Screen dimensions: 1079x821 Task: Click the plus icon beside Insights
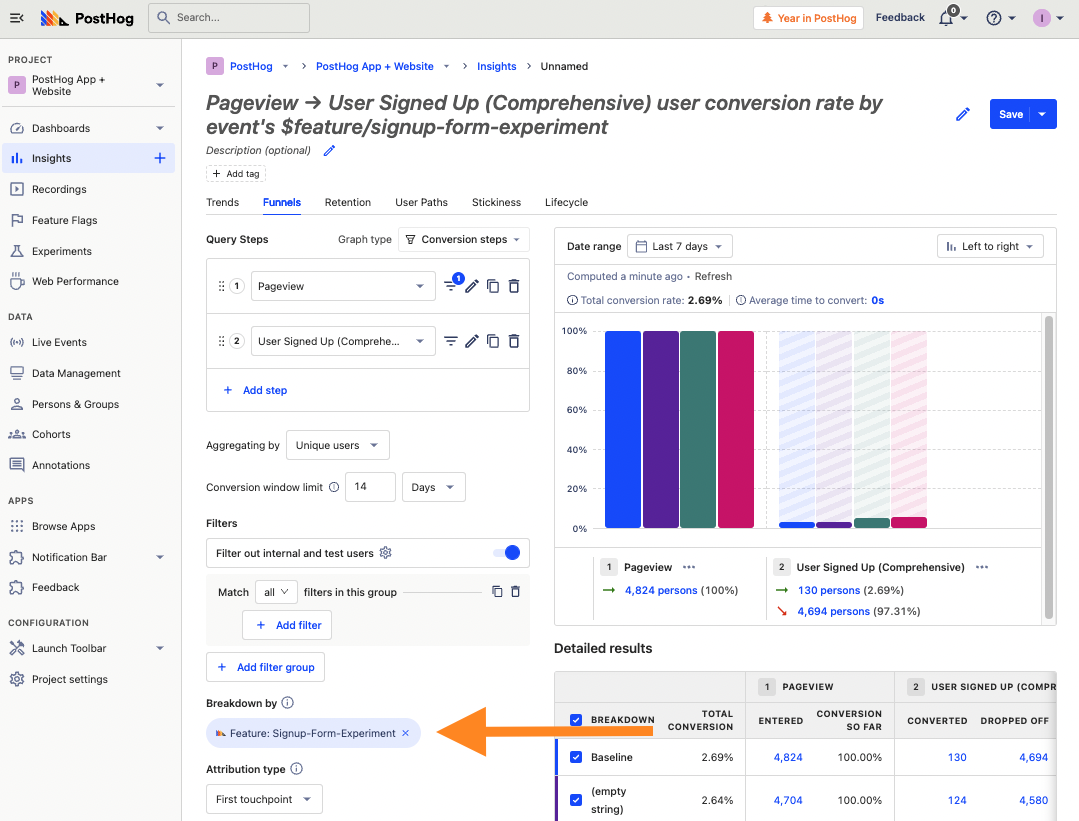point(159,158)
